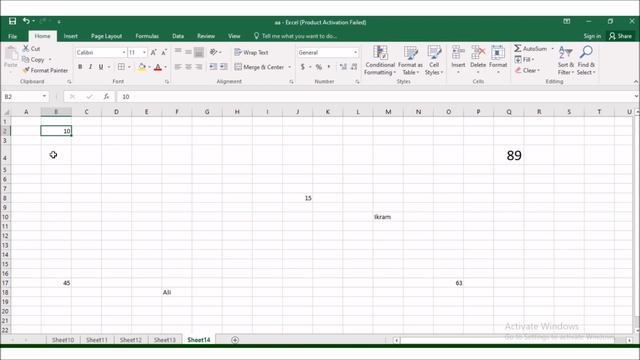The height and width of the screenshot is (360, 640).
Task: Toggle italic formatting
Action: tap(90, 67)
